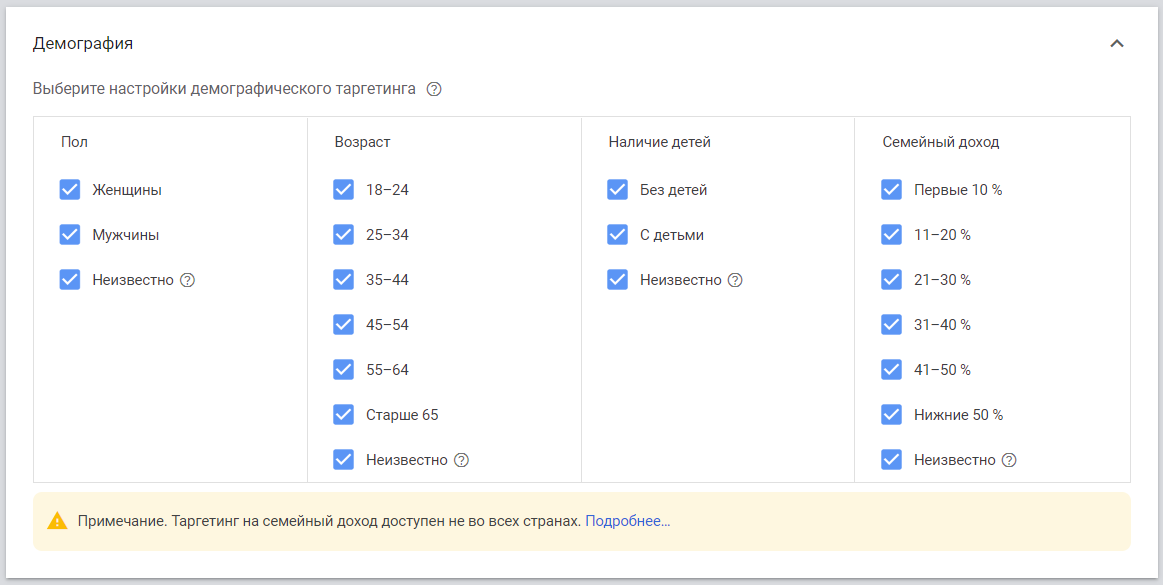This screenshot has width=1163, height=585.
Task: Toggle the Старше 65 checkbox
Action: point(344,415)
